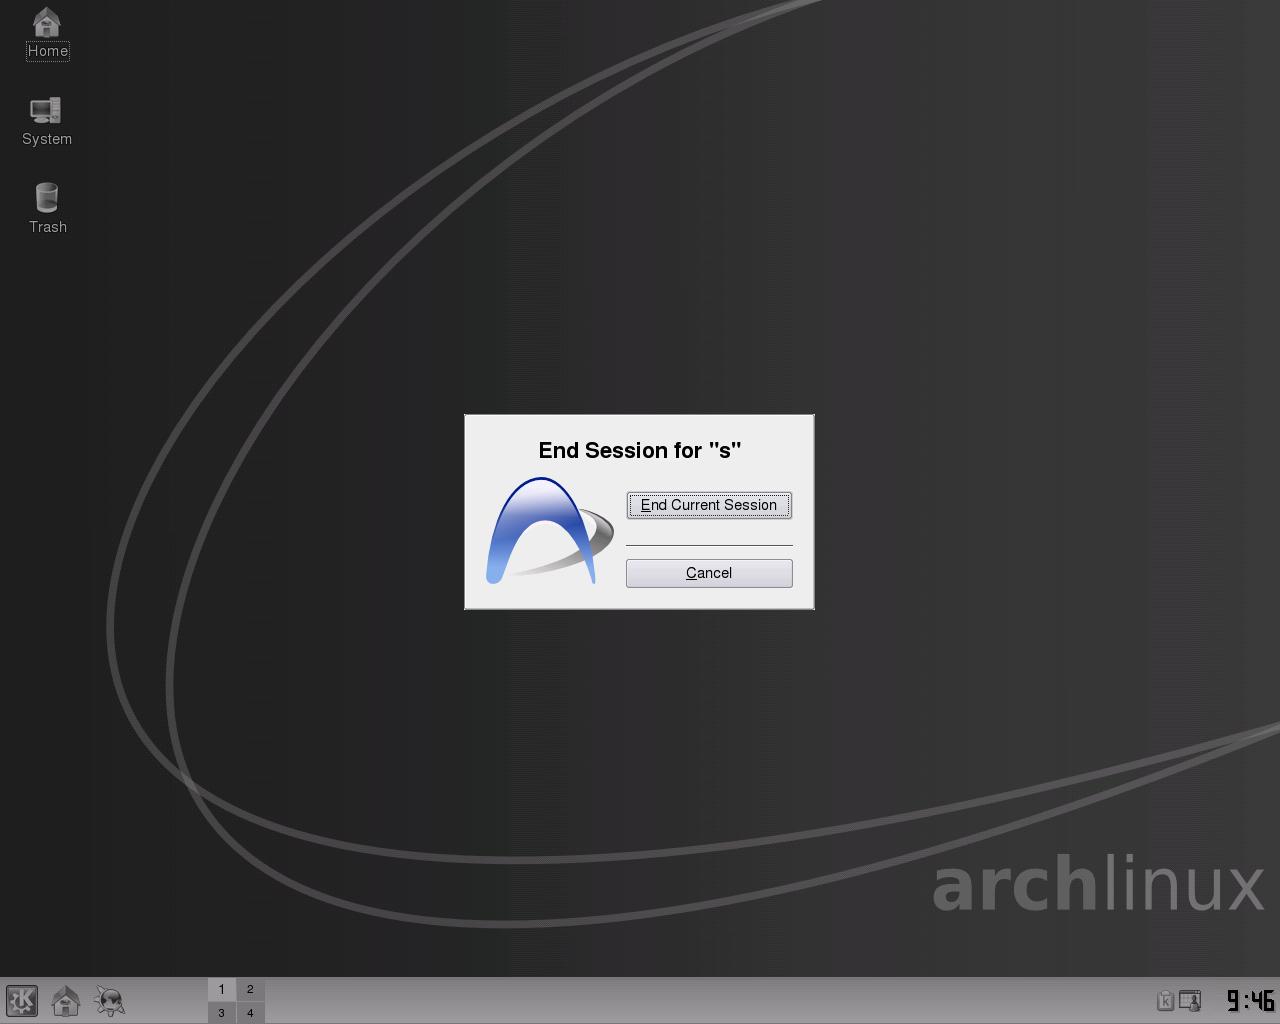Click the End Current Session button
Image resolution: width=1280 pixels, height=1024 pixels.
tap(709, 505)
